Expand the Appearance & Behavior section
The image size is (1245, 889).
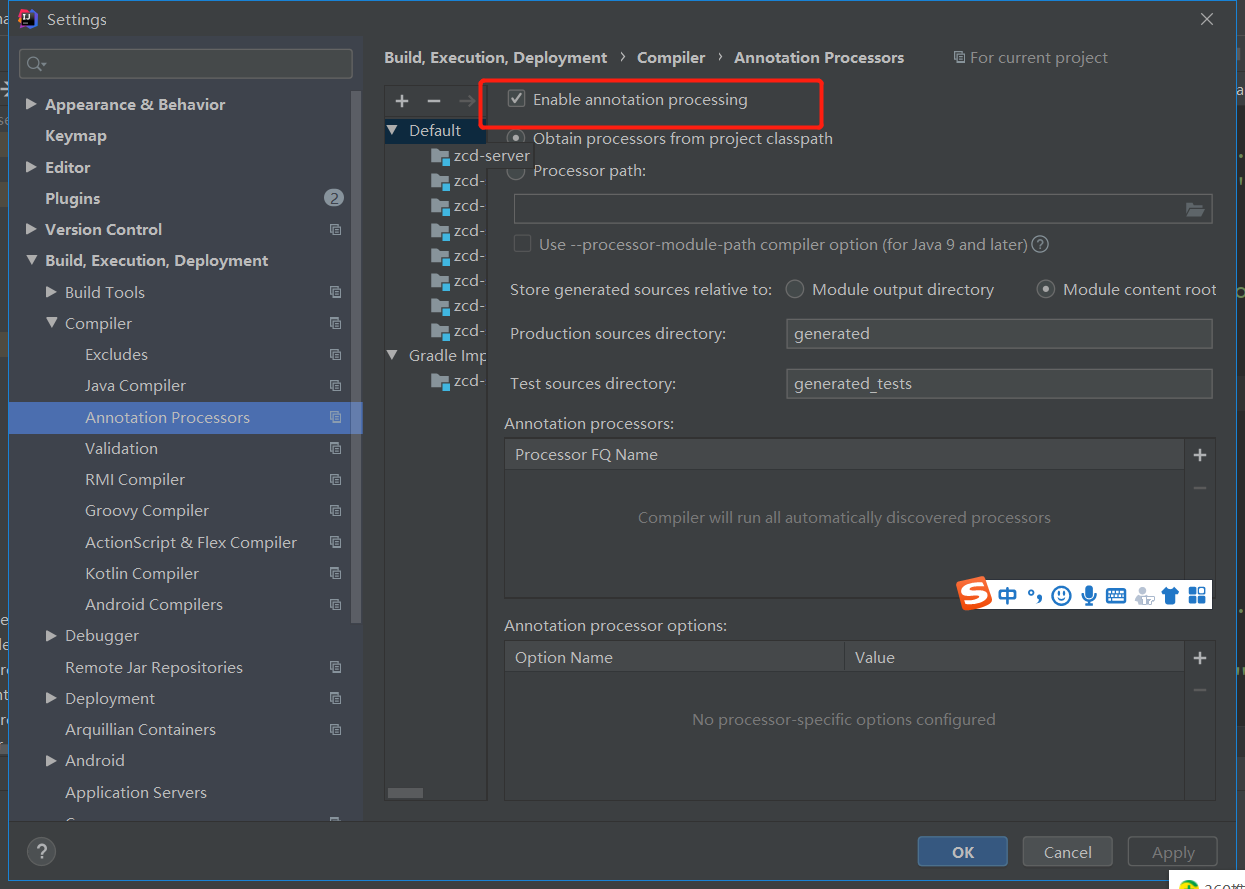[31, 103]
